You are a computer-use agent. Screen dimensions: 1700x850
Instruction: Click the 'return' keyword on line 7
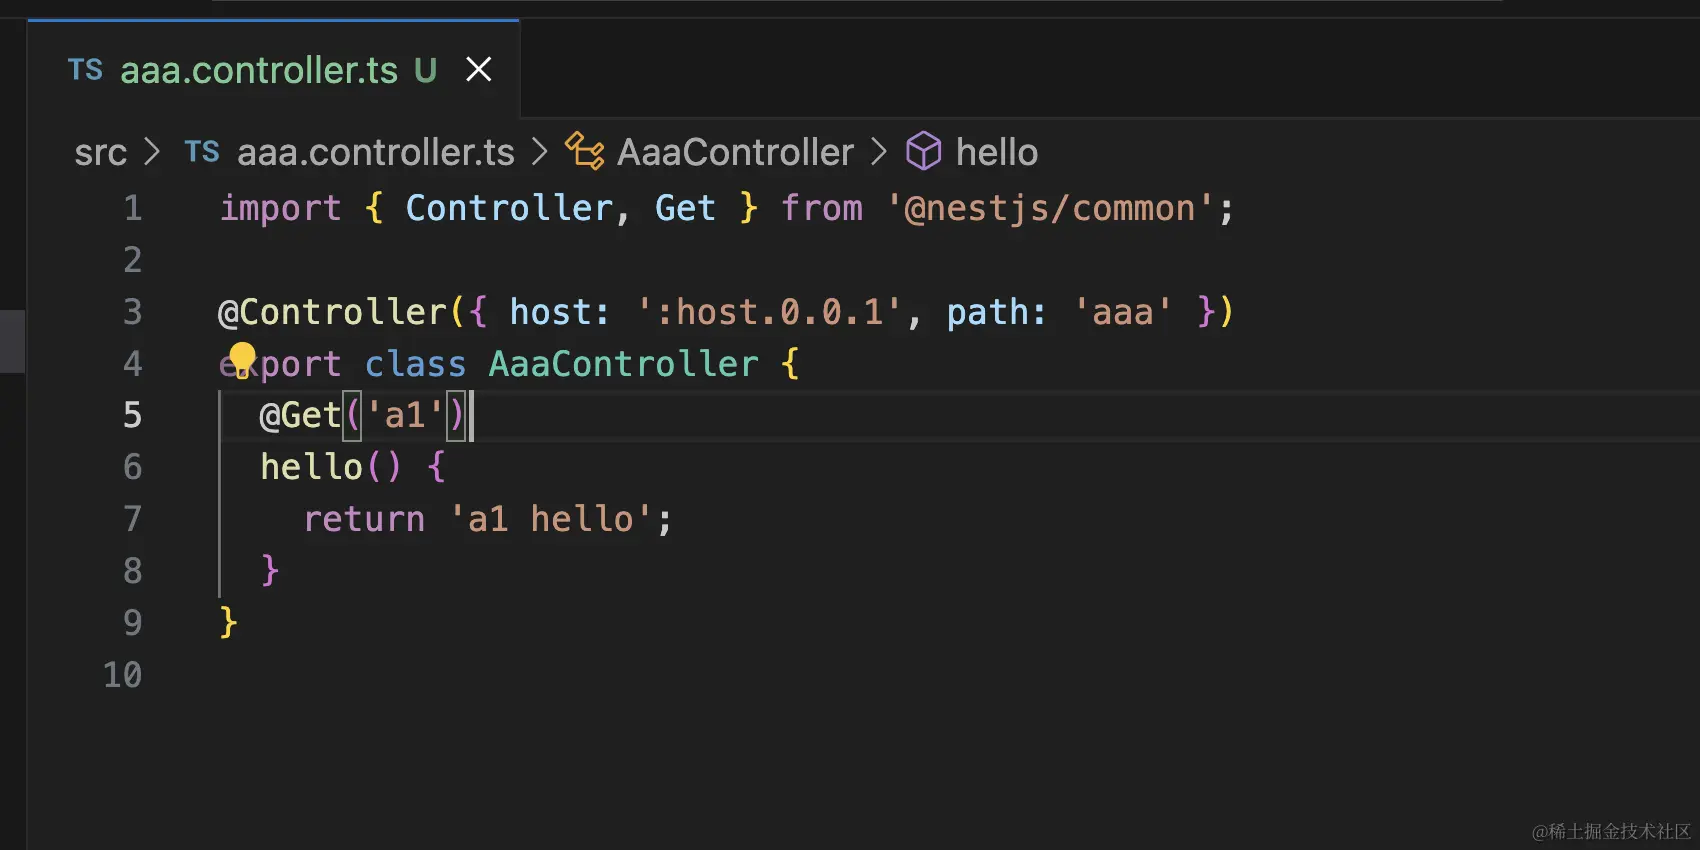[x=364, y=519]
